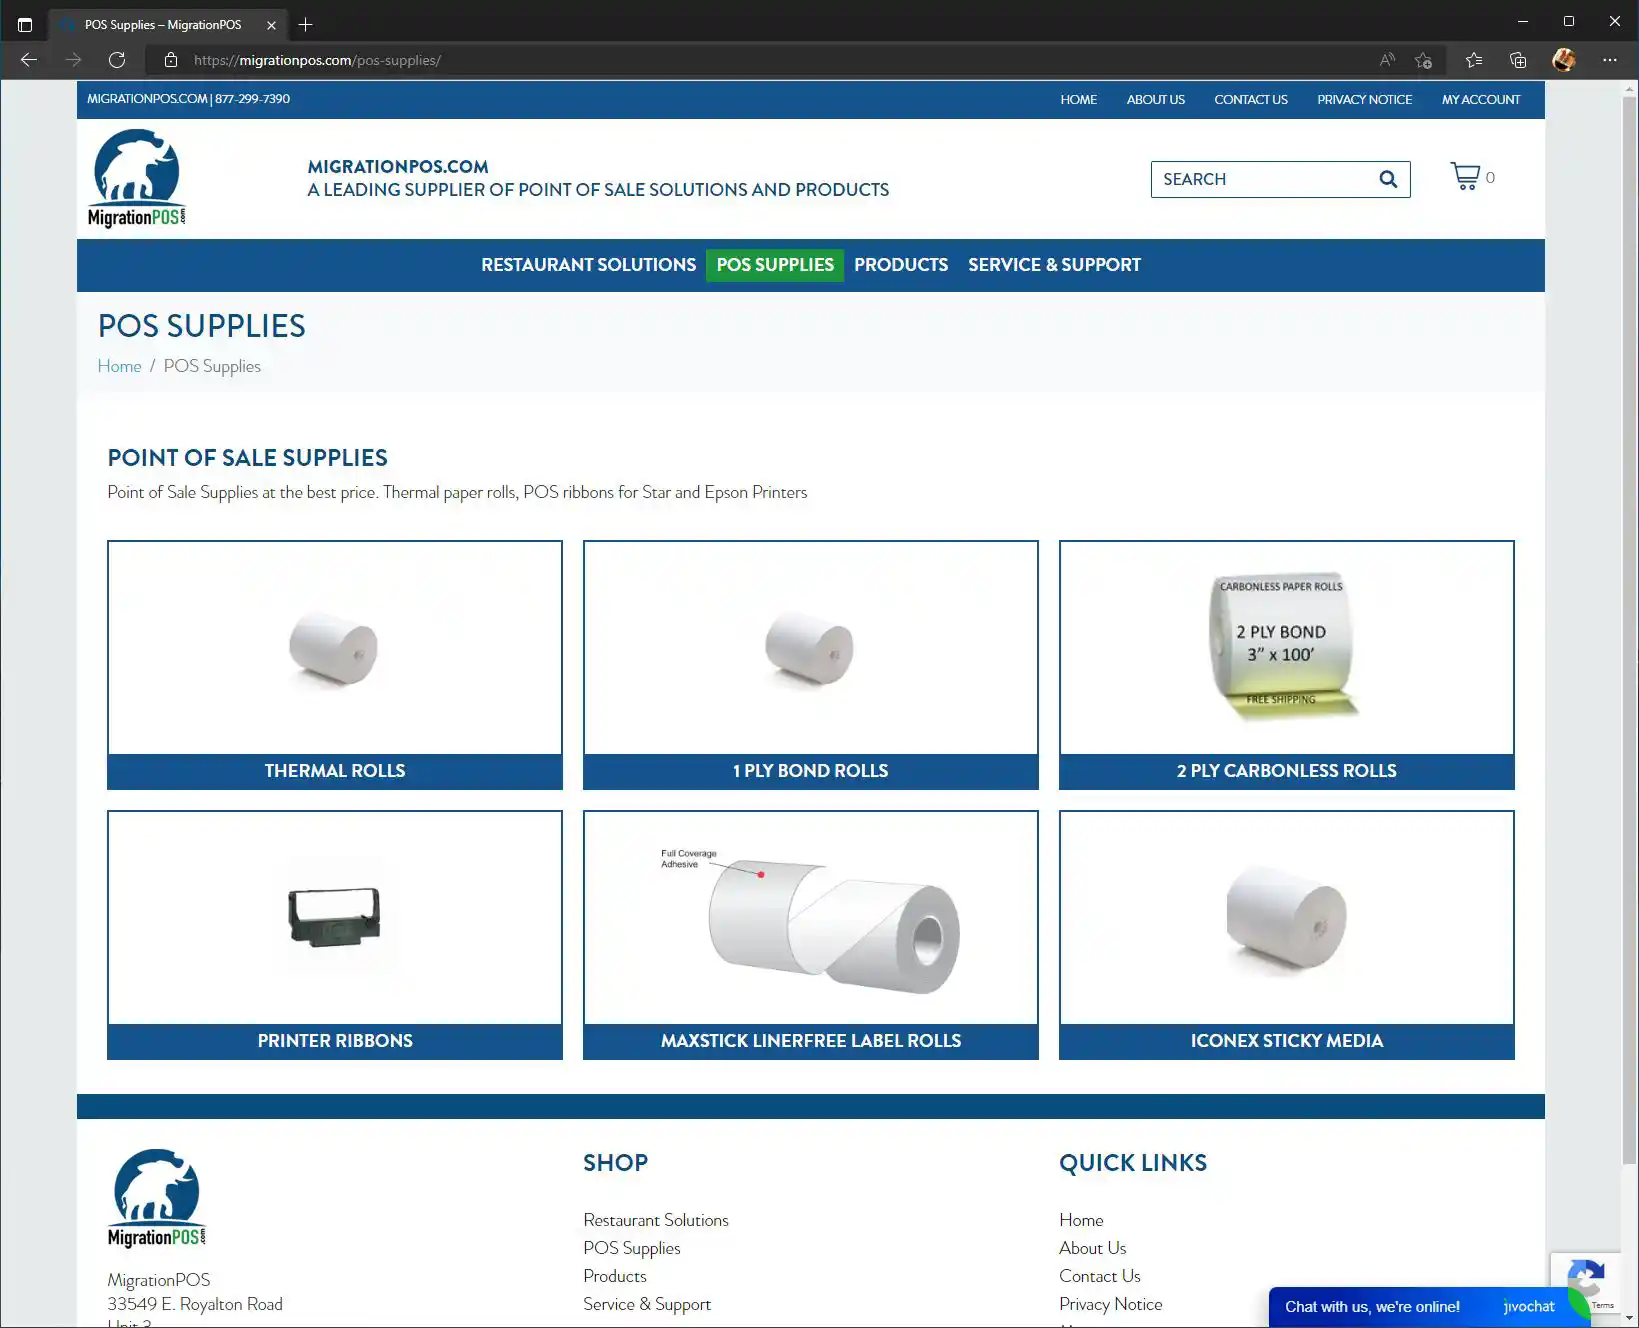Add page to favorites star icon
Screen dimensions: 1639x1328
[x=1423, y=60]
